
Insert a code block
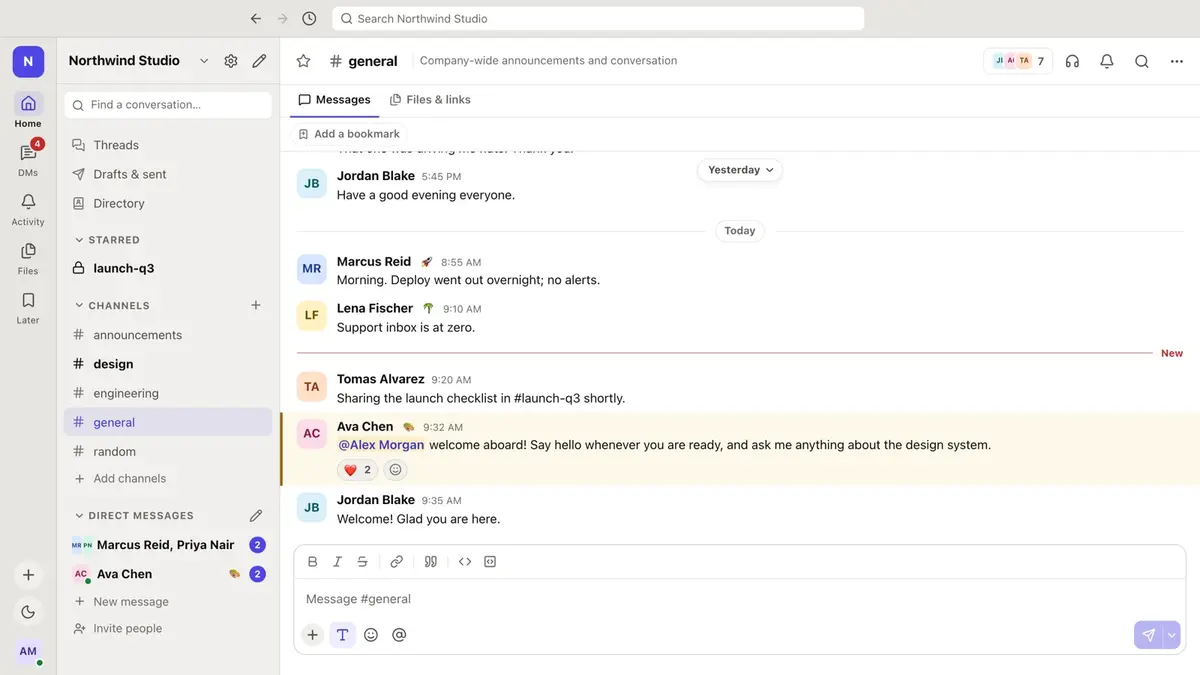coord(490,562)
